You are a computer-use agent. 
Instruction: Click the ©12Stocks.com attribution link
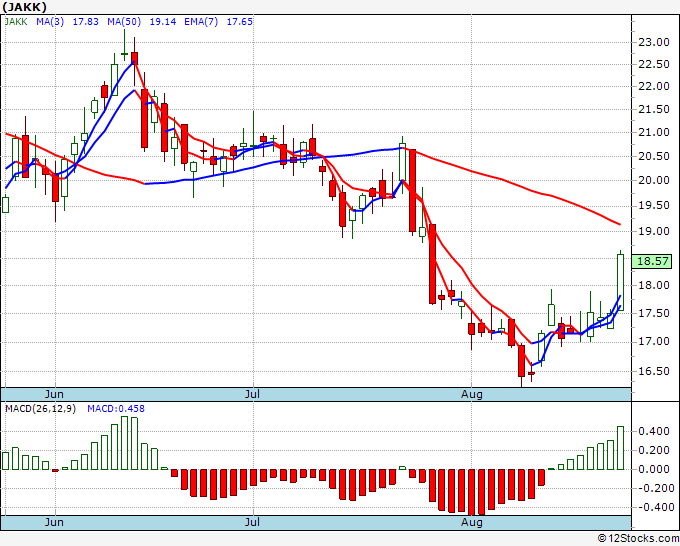coord(638,539)
